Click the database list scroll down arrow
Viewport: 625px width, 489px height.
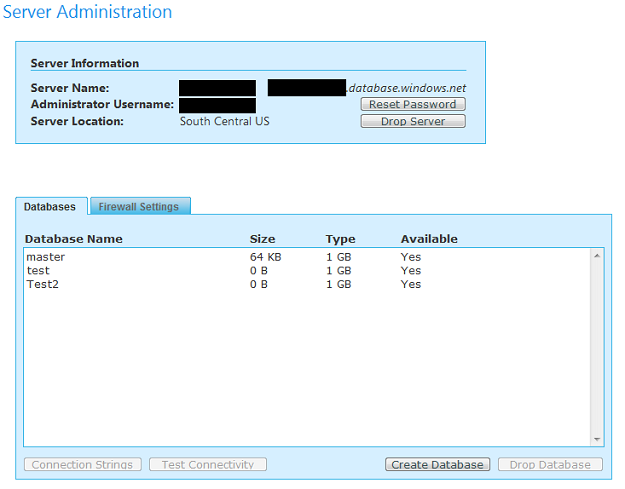click(x=597, y=439)
